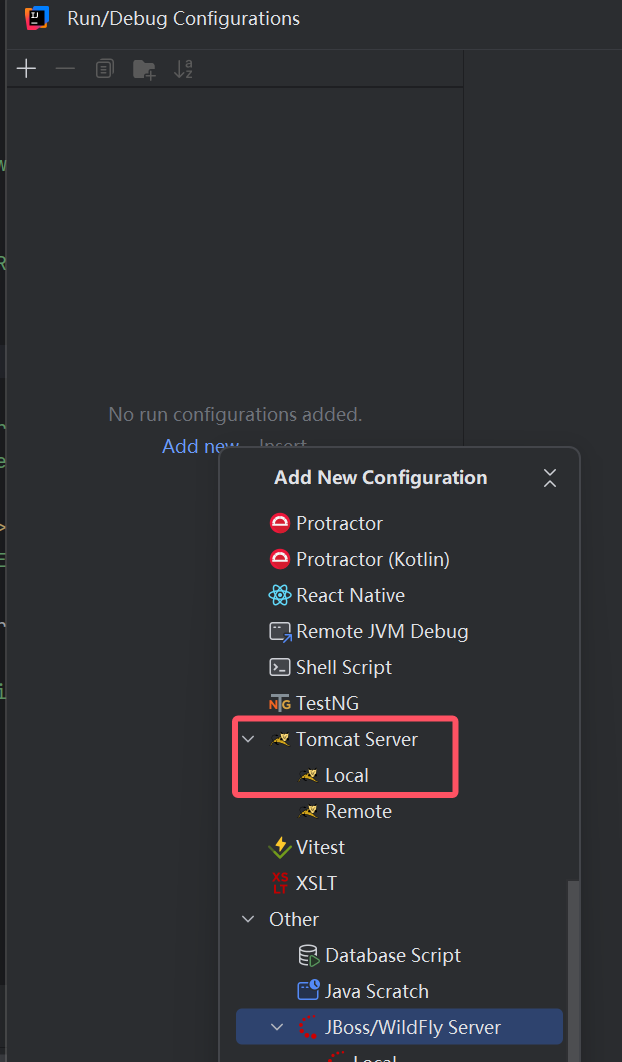Pick the TestNG configuration type
This screenshot has width=622, height=1062.
pyautogui.click(x=326, y=703)
